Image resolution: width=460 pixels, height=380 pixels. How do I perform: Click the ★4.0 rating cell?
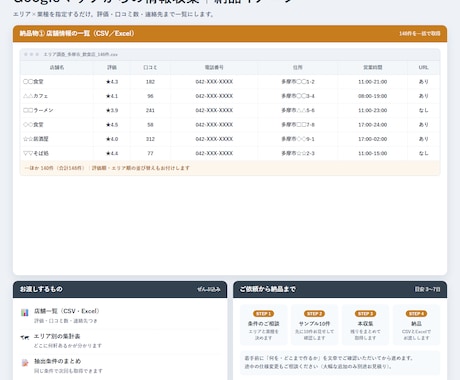112,139
